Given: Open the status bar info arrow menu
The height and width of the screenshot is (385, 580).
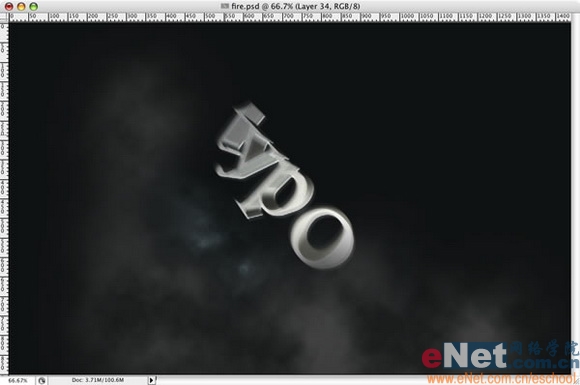Looking at the screenshot, I should tap(151, 380).
